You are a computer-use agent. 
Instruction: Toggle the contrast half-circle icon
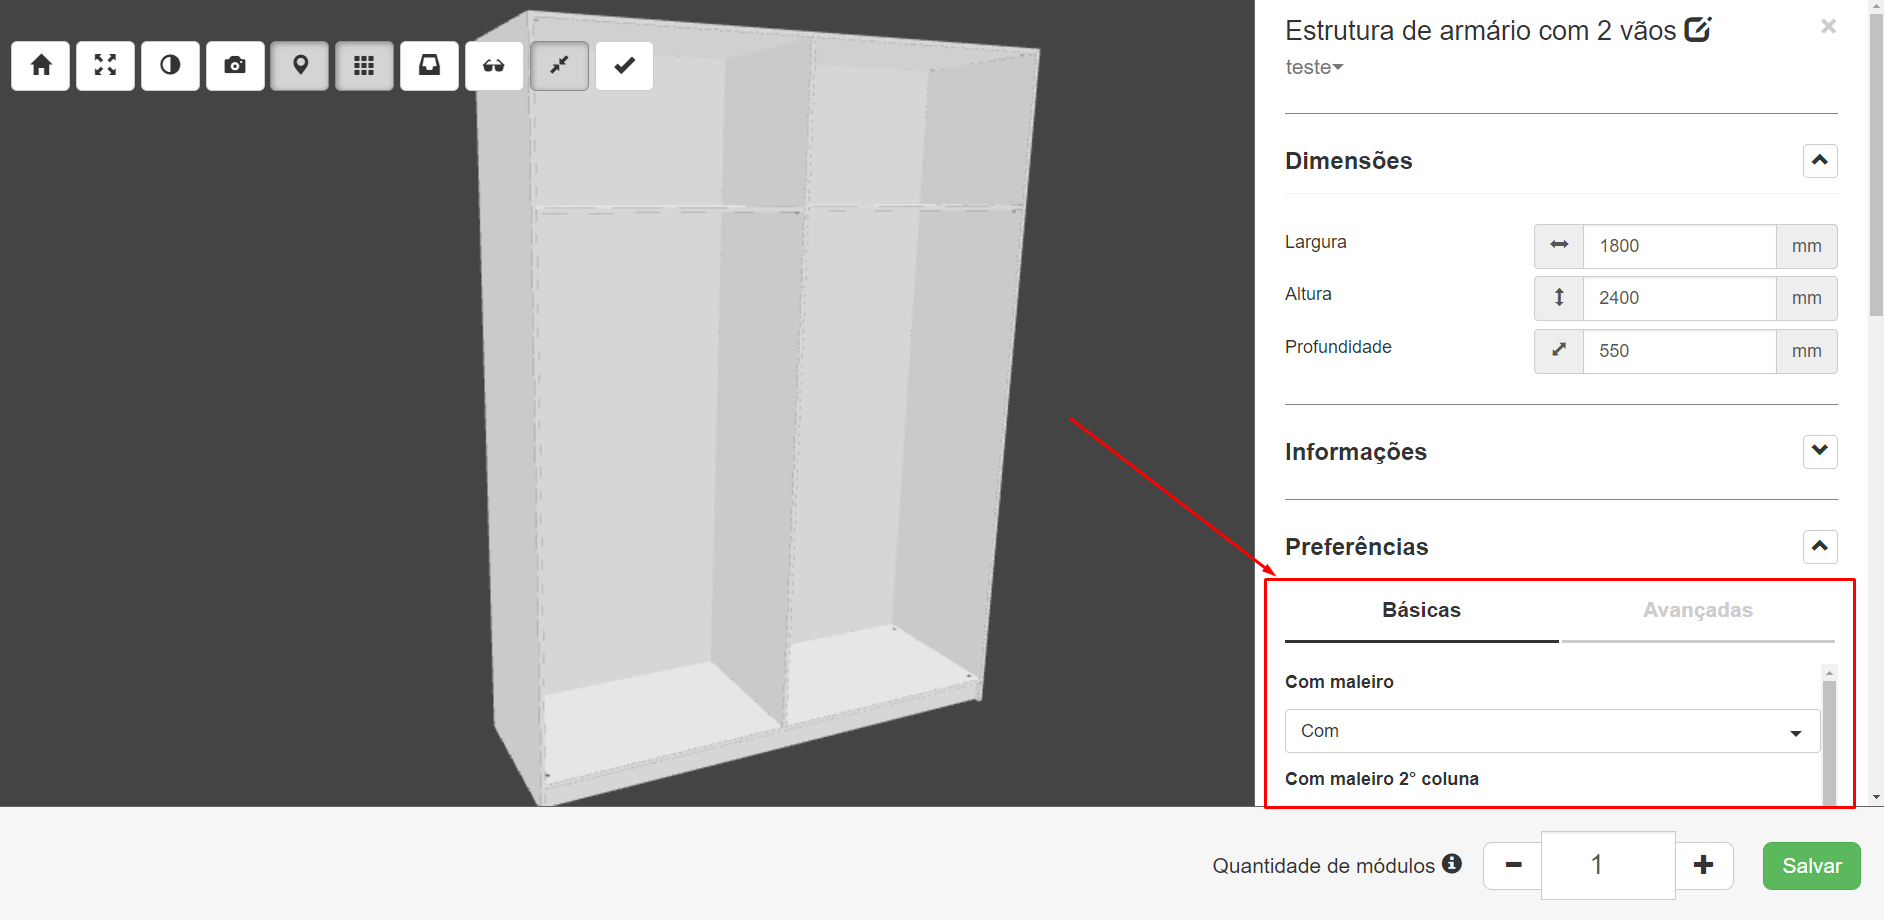170,66
